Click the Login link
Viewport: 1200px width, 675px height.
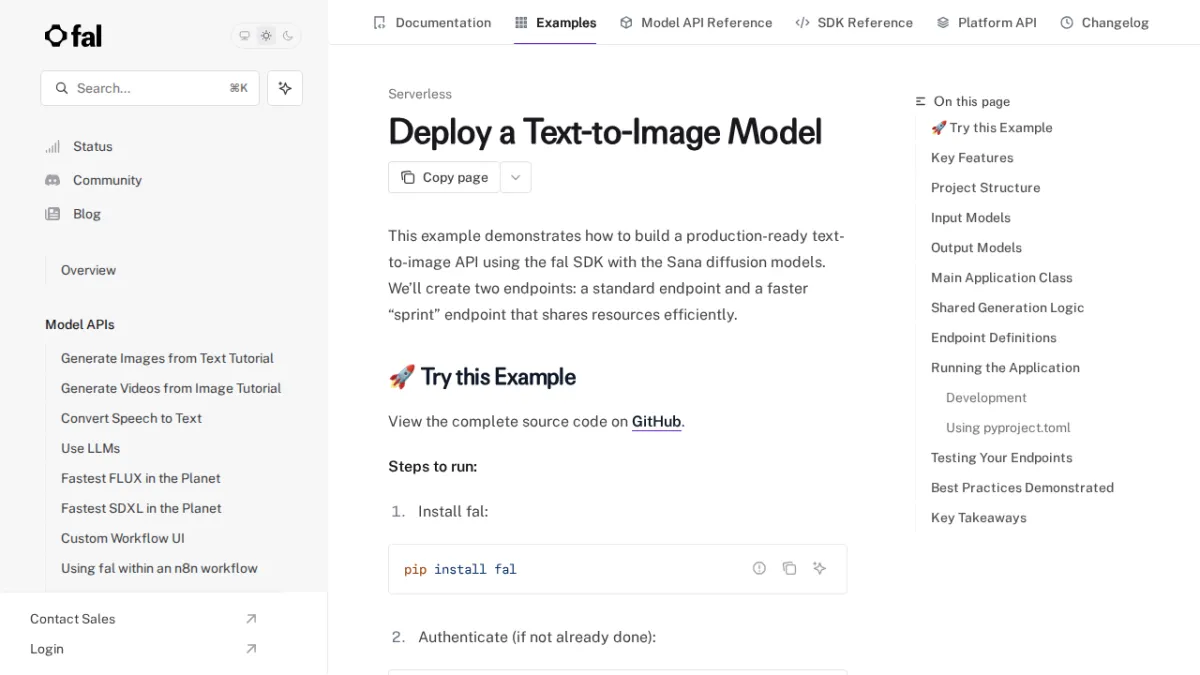tap(47, 649)
